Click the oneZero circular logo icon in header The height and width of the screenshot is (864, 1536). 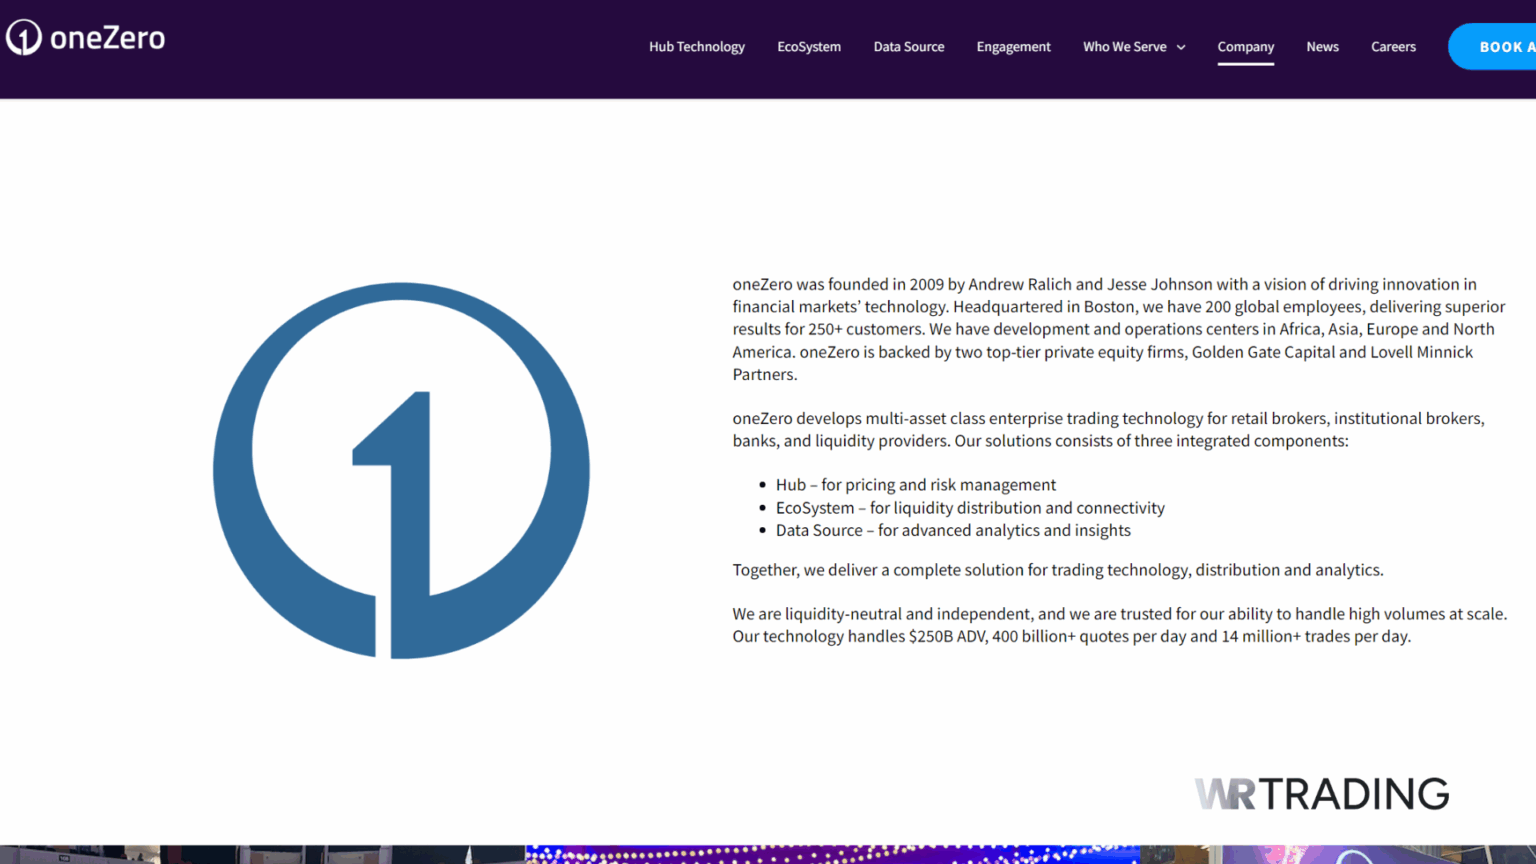point(24,38)
